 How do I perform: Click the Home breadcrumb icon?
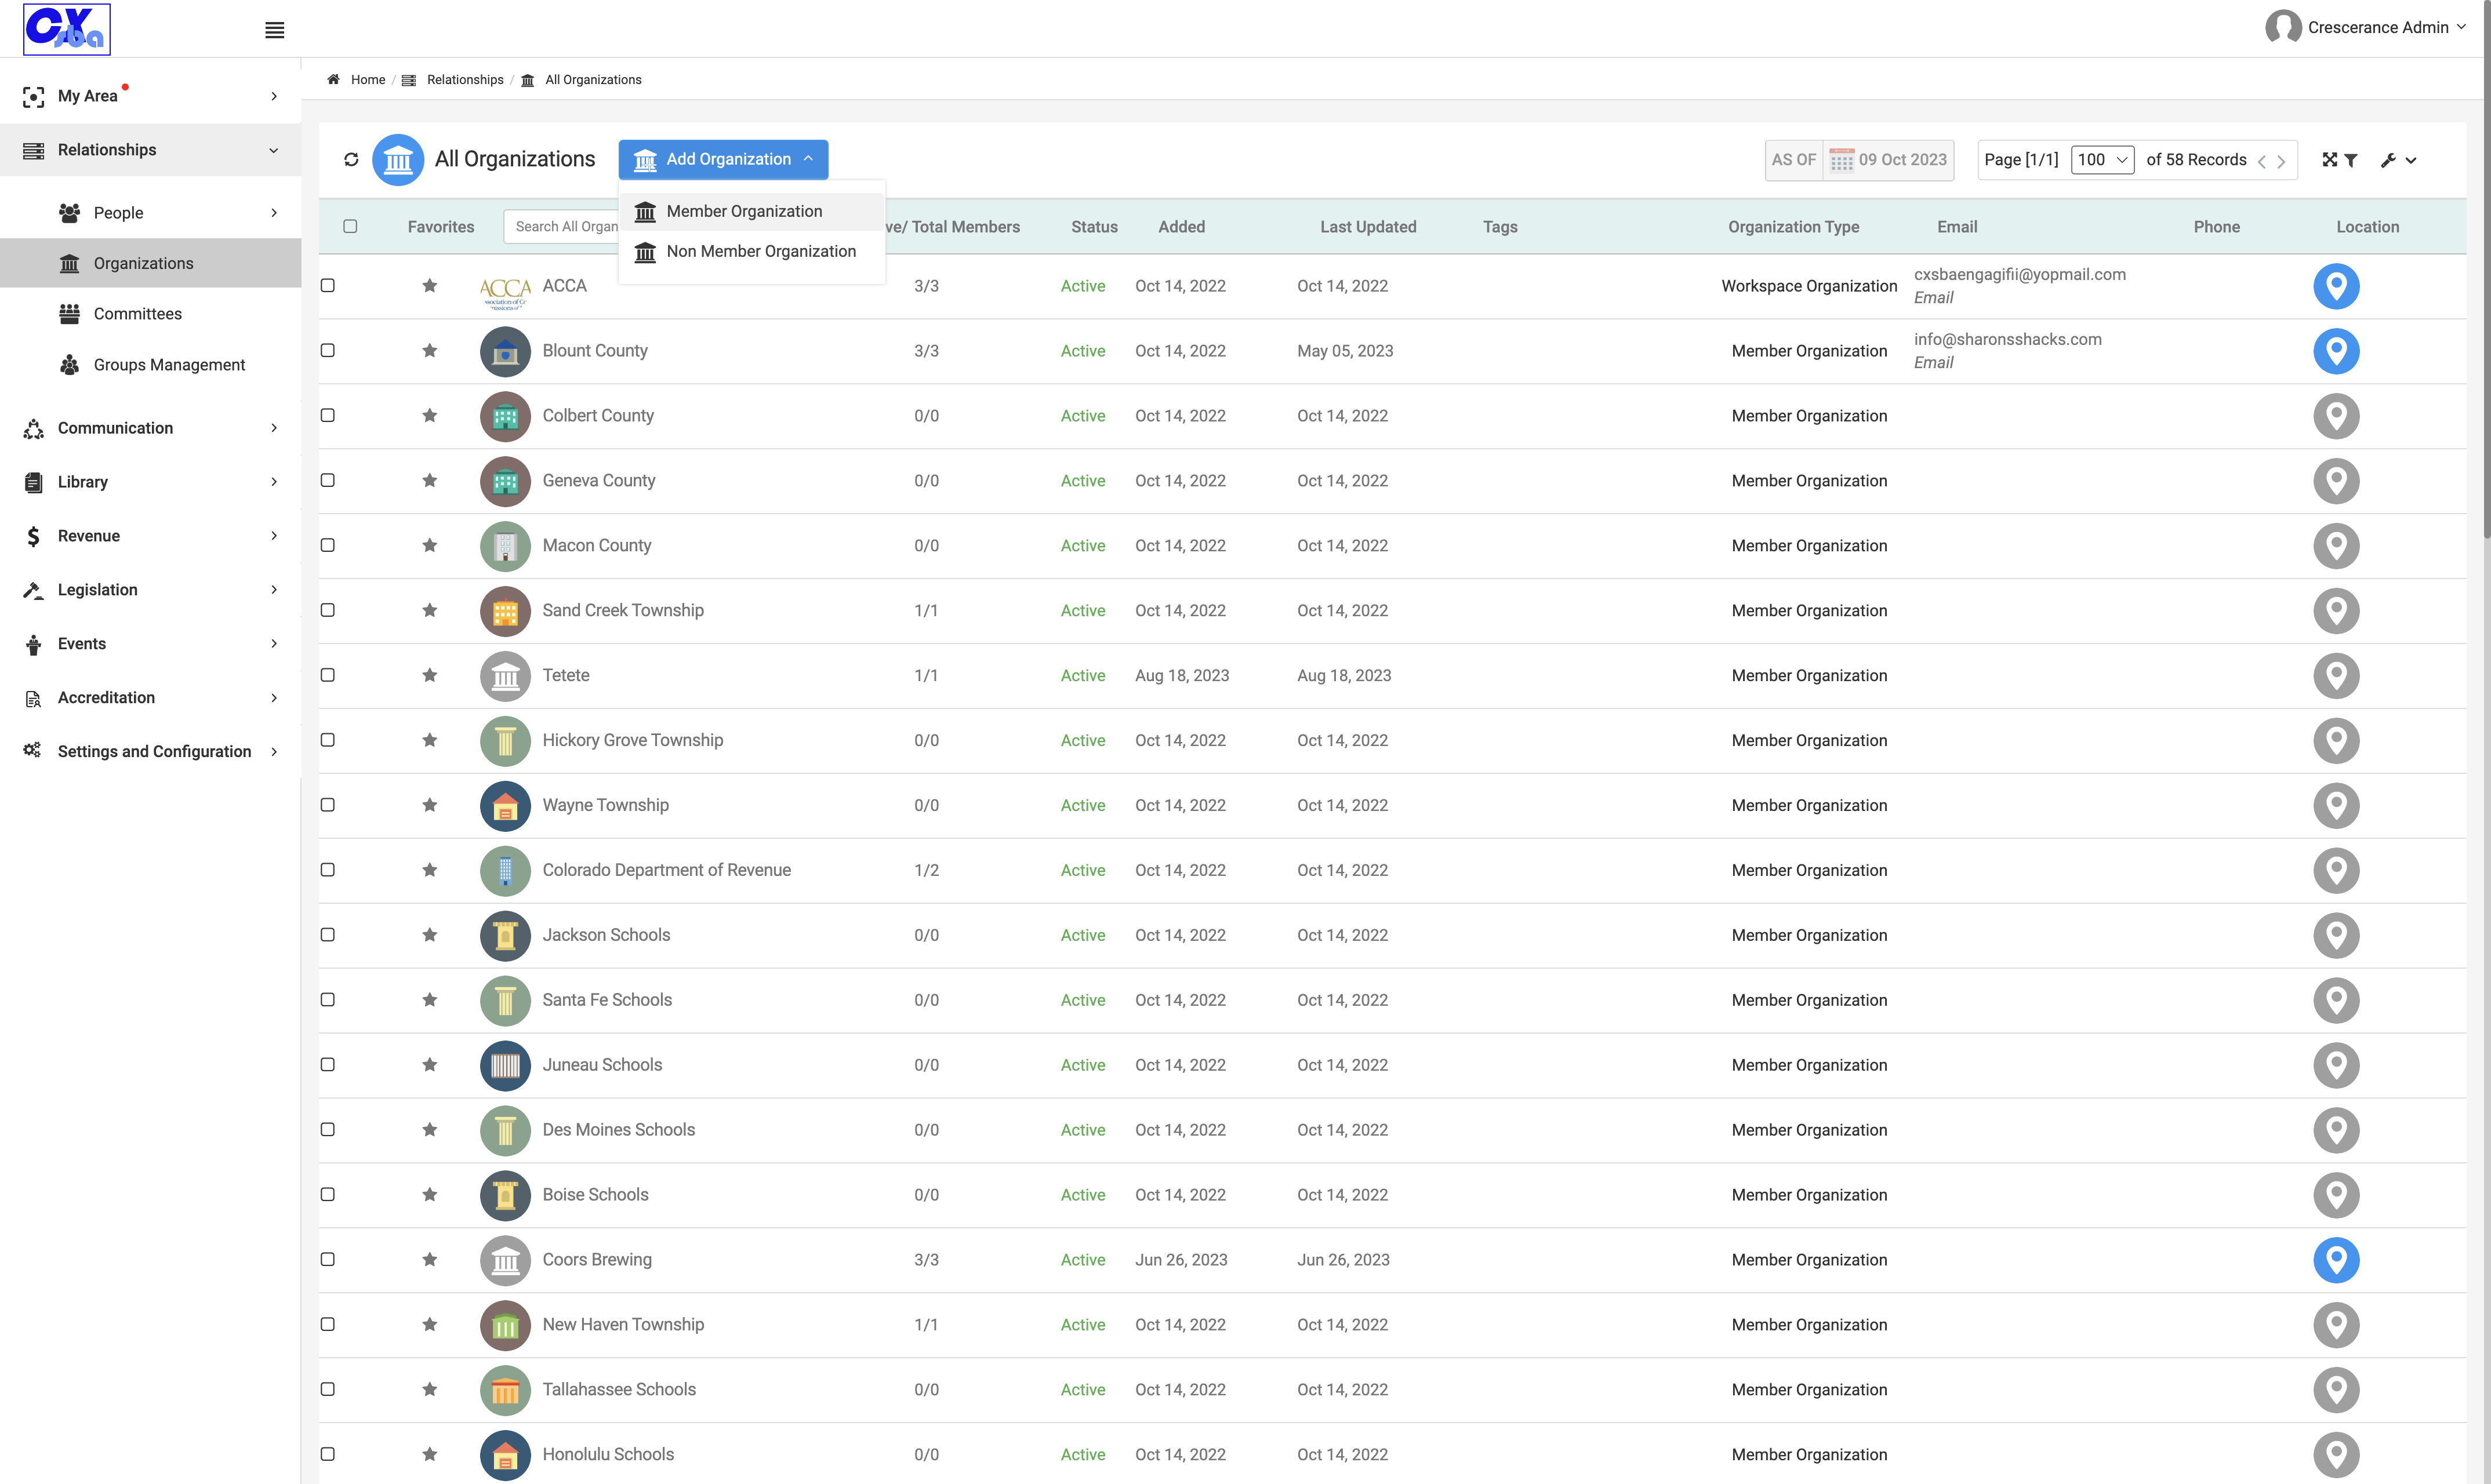pyautogui.click(x=333, y=79)
